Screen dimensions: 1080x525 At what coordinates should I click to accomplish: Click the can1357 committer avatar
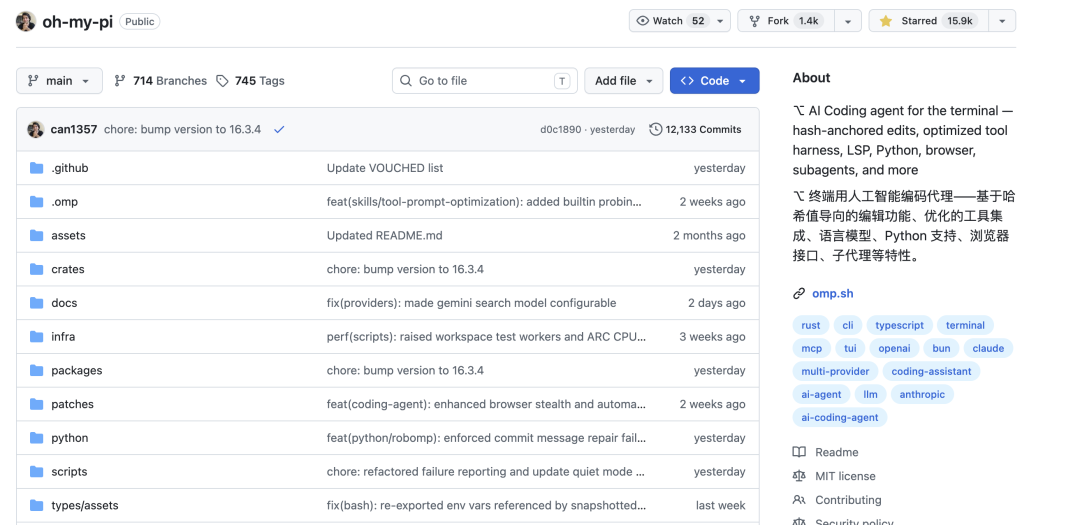click(36, 130)
